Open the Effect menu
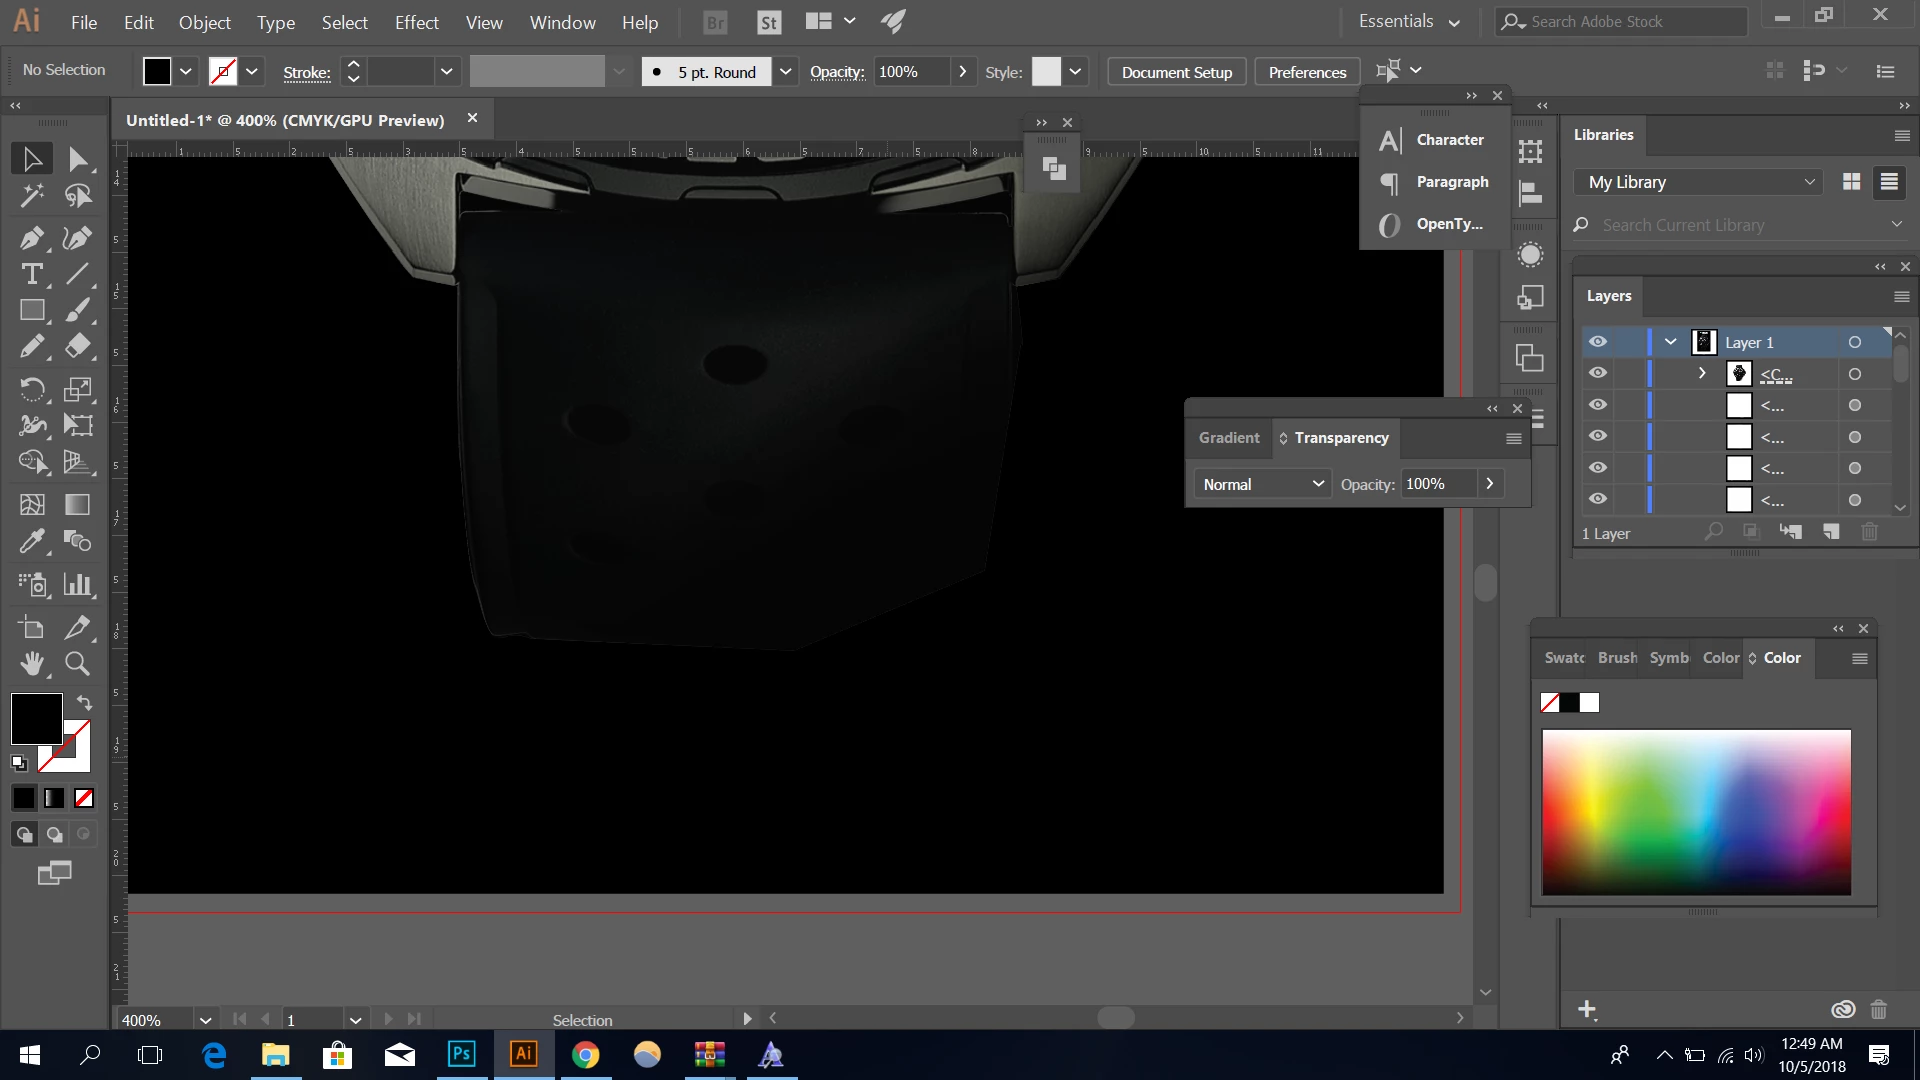This screenshot has height=1080, width=1920. click(x=416, y=22)
